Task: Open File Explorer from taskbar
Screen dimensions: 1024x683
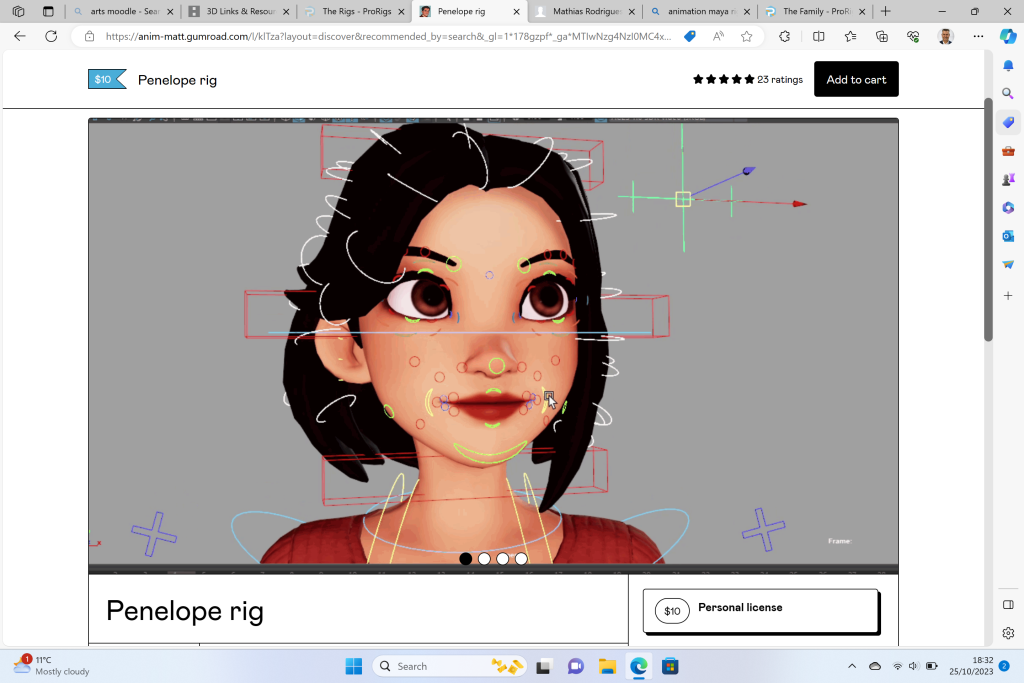Action: (x=607, y=666)
